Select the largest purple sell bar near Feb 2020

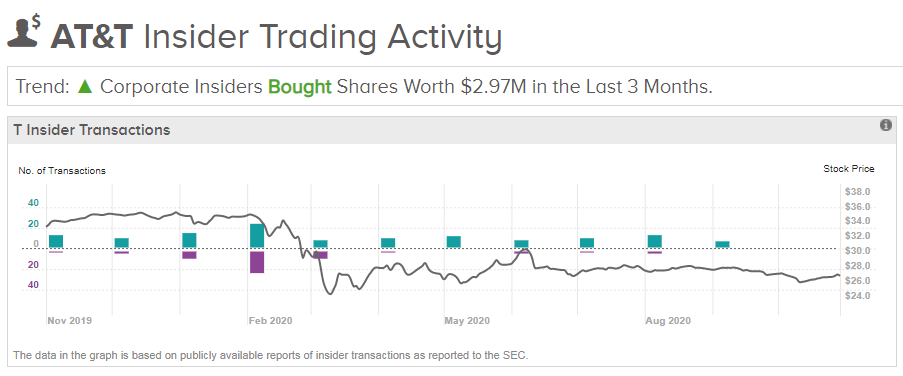[257, 262]
